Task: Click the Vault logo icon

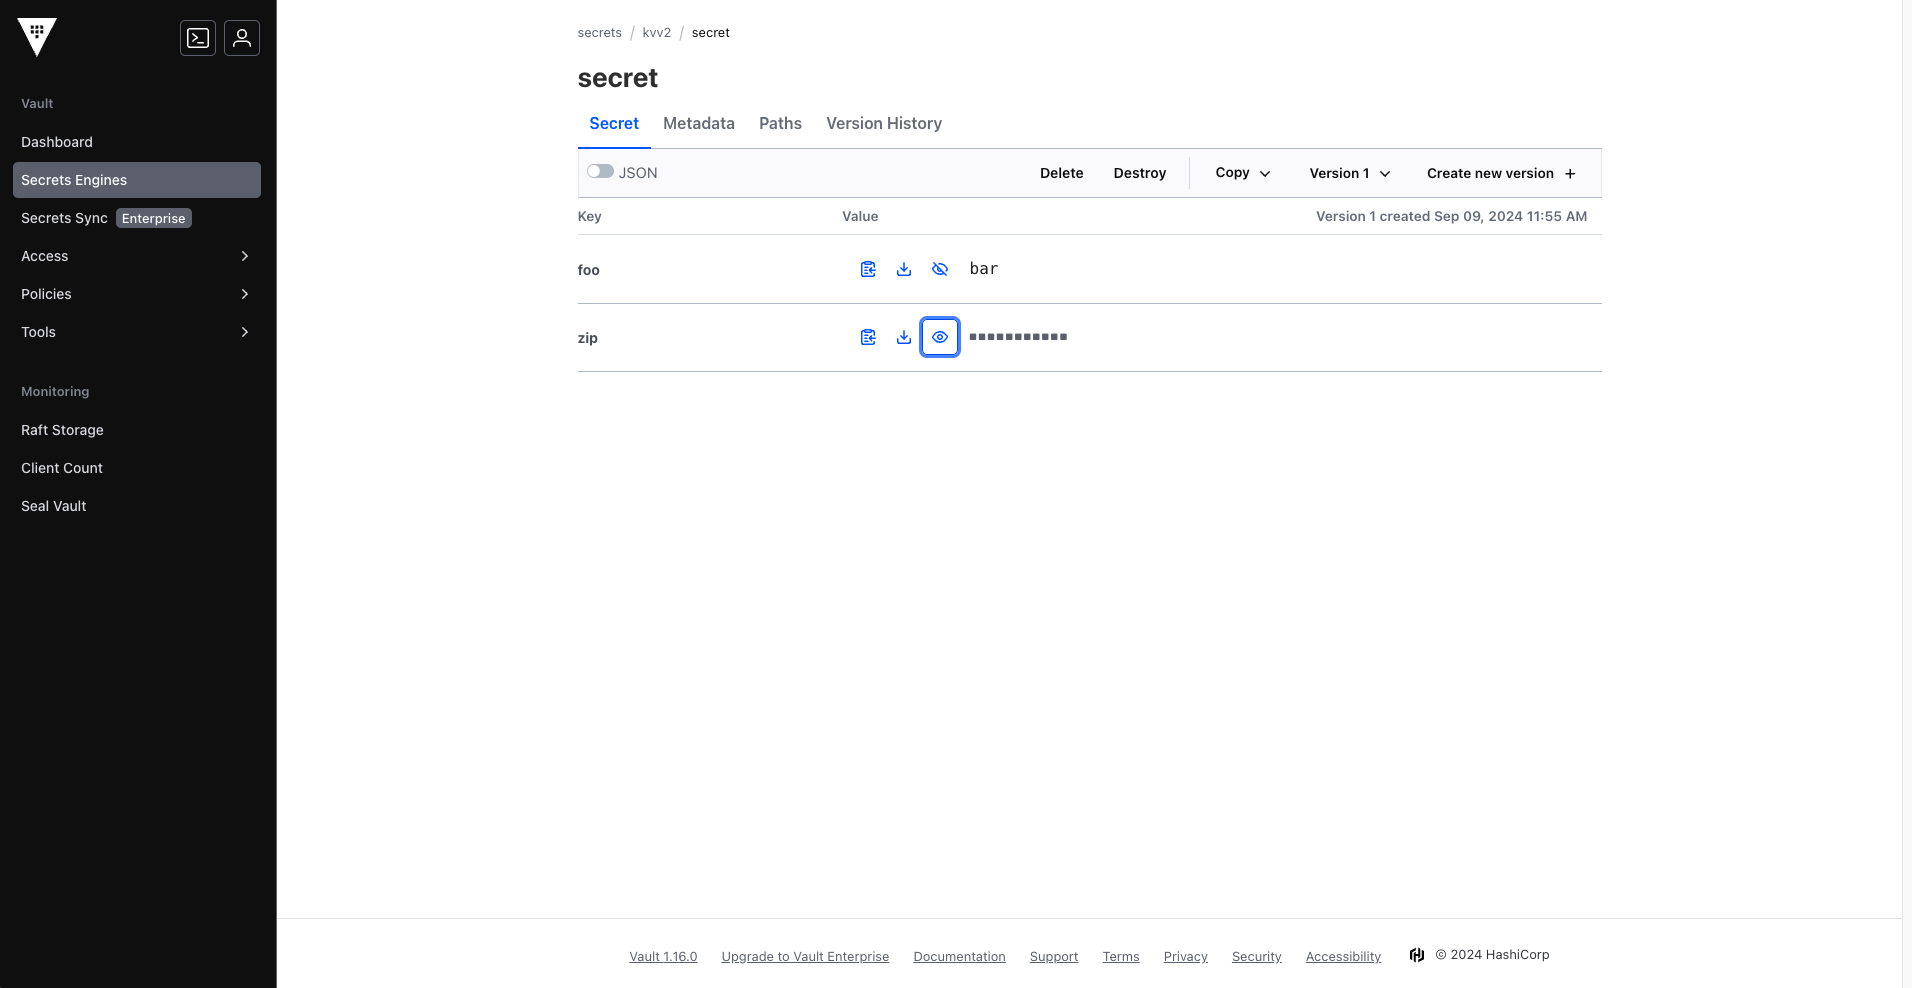Action: coord(37,37)
